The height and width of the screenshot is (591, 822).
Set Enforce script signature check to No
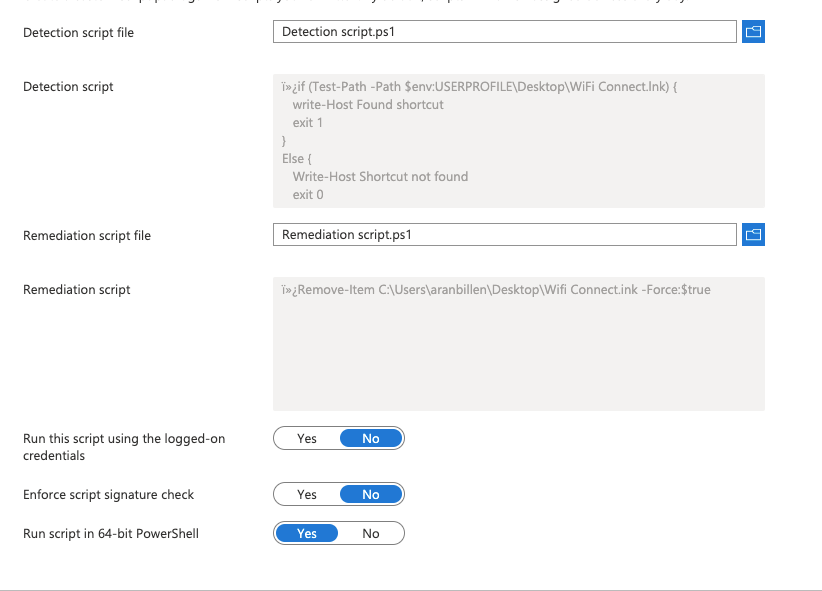(x=371, y=494)
